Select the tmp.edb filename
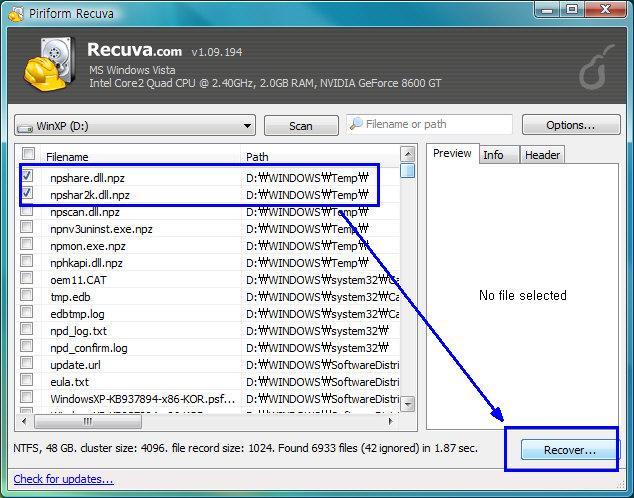The width and height of the screenshot is (634, 498). click(70, 297)
